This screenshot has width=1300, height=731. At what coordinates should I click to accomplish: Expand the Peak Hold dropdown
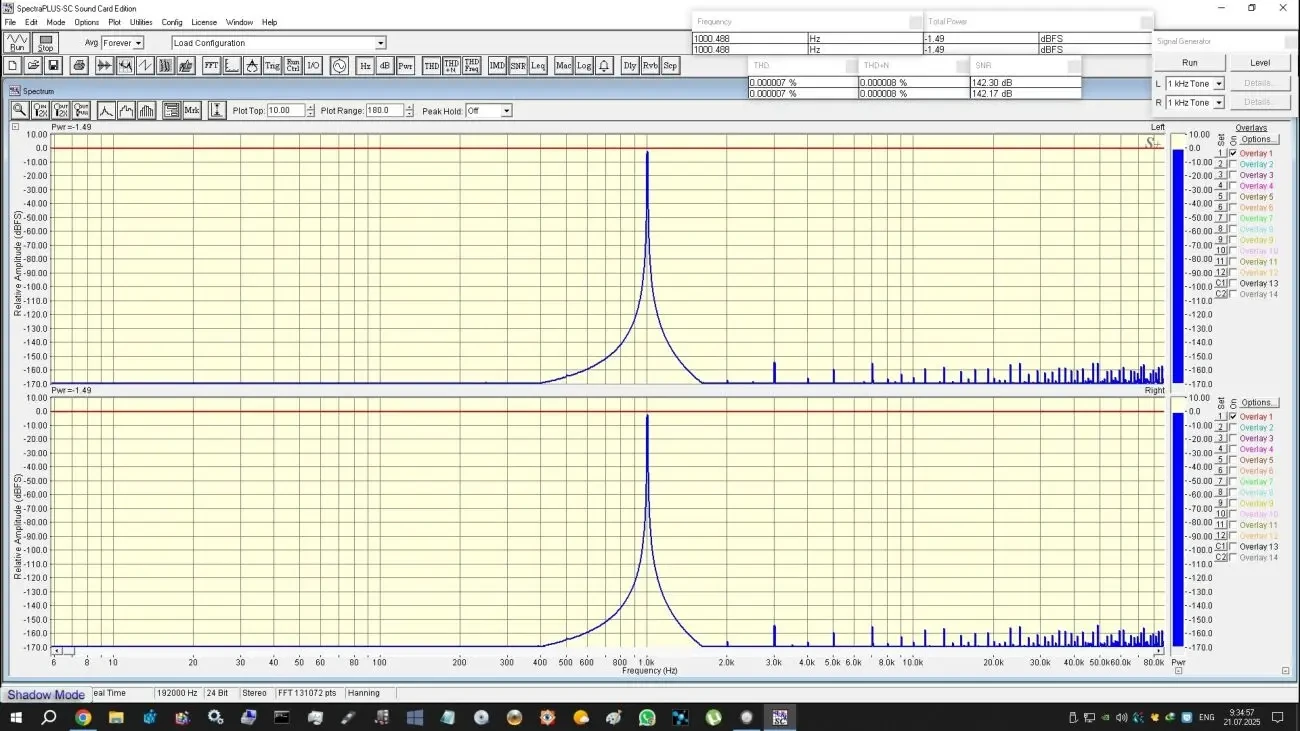[506, 111]
